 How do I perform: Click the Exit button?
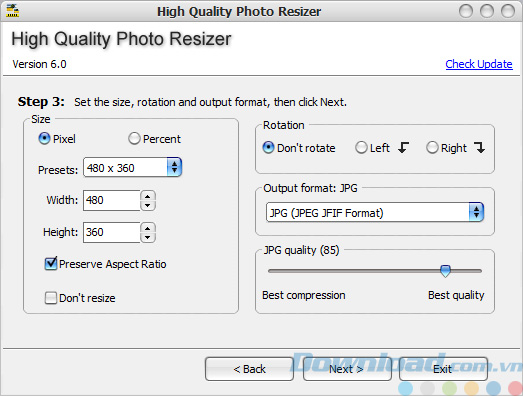[x=443, y=369]
